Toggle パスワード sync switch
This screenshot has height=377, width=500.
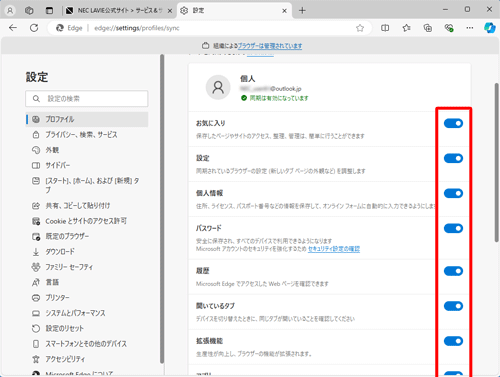[x=453, y=228]
